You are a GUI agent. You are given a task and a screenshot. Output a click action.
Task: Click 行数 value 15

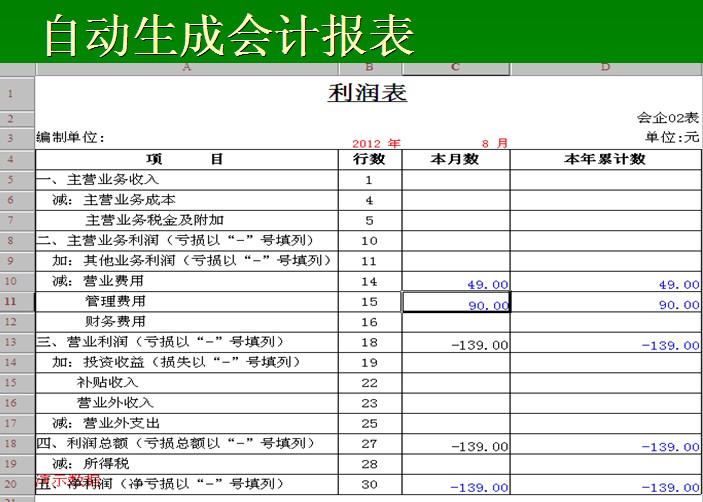click(369, 302)
